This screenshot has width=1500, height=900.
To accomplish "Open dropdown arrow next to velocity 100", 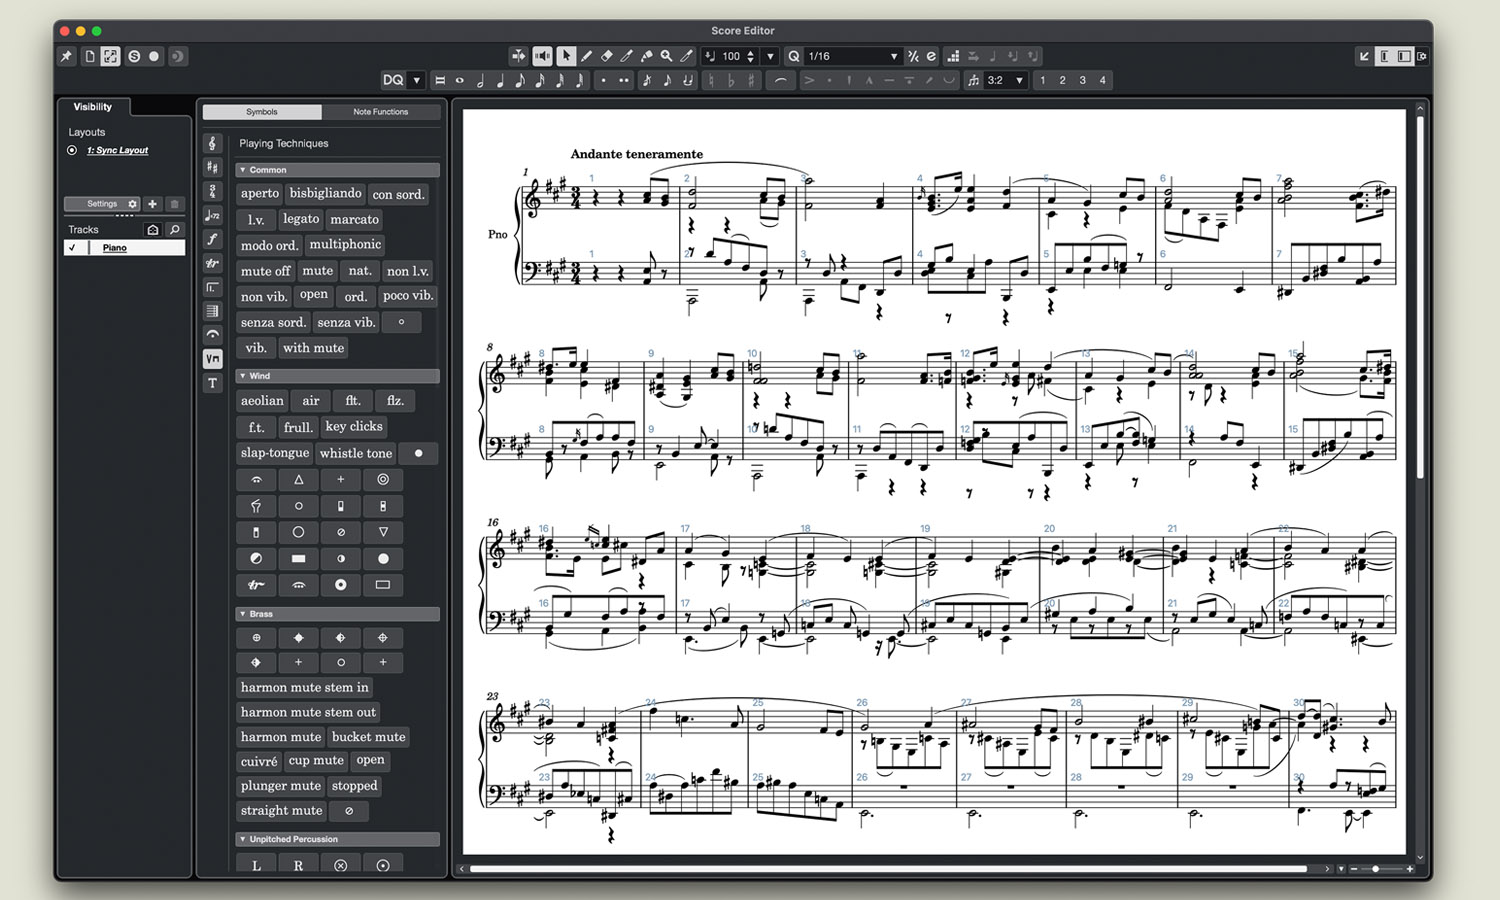I will [x=770, y=56].
